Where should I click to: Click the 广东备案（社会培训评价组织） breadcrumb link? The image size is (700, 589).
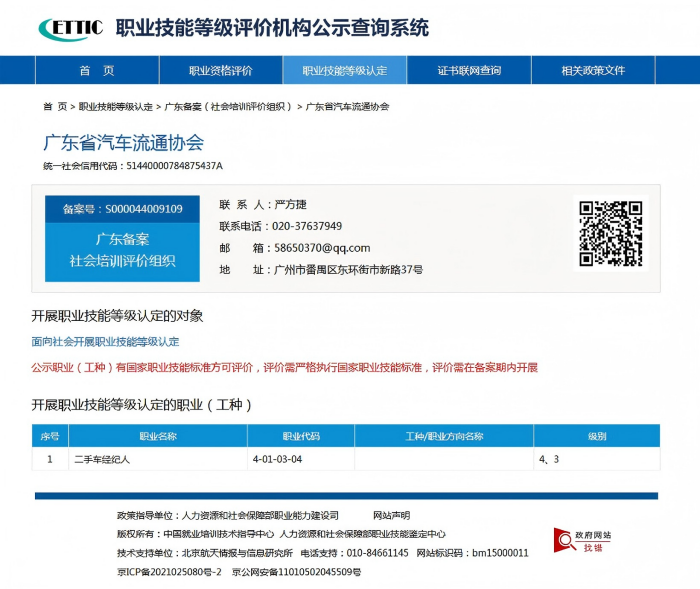[229, 107]
